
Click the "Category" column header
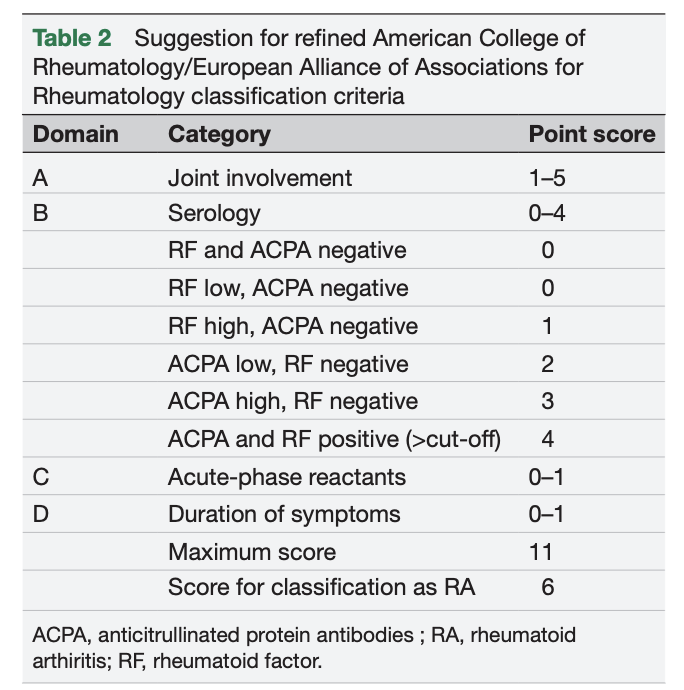[x=219, y=134]
